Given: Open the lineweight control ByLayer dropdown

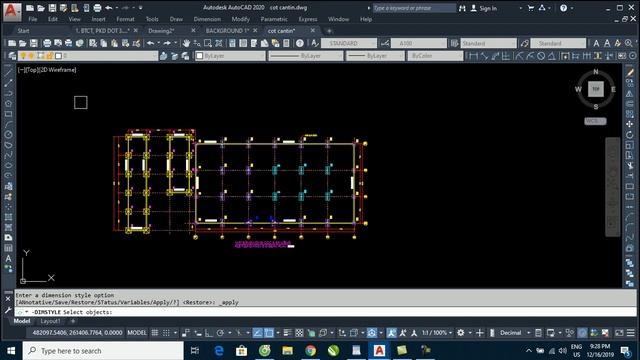Looking at the screenshot, I should pyautogui.click(x=375, y=56).
